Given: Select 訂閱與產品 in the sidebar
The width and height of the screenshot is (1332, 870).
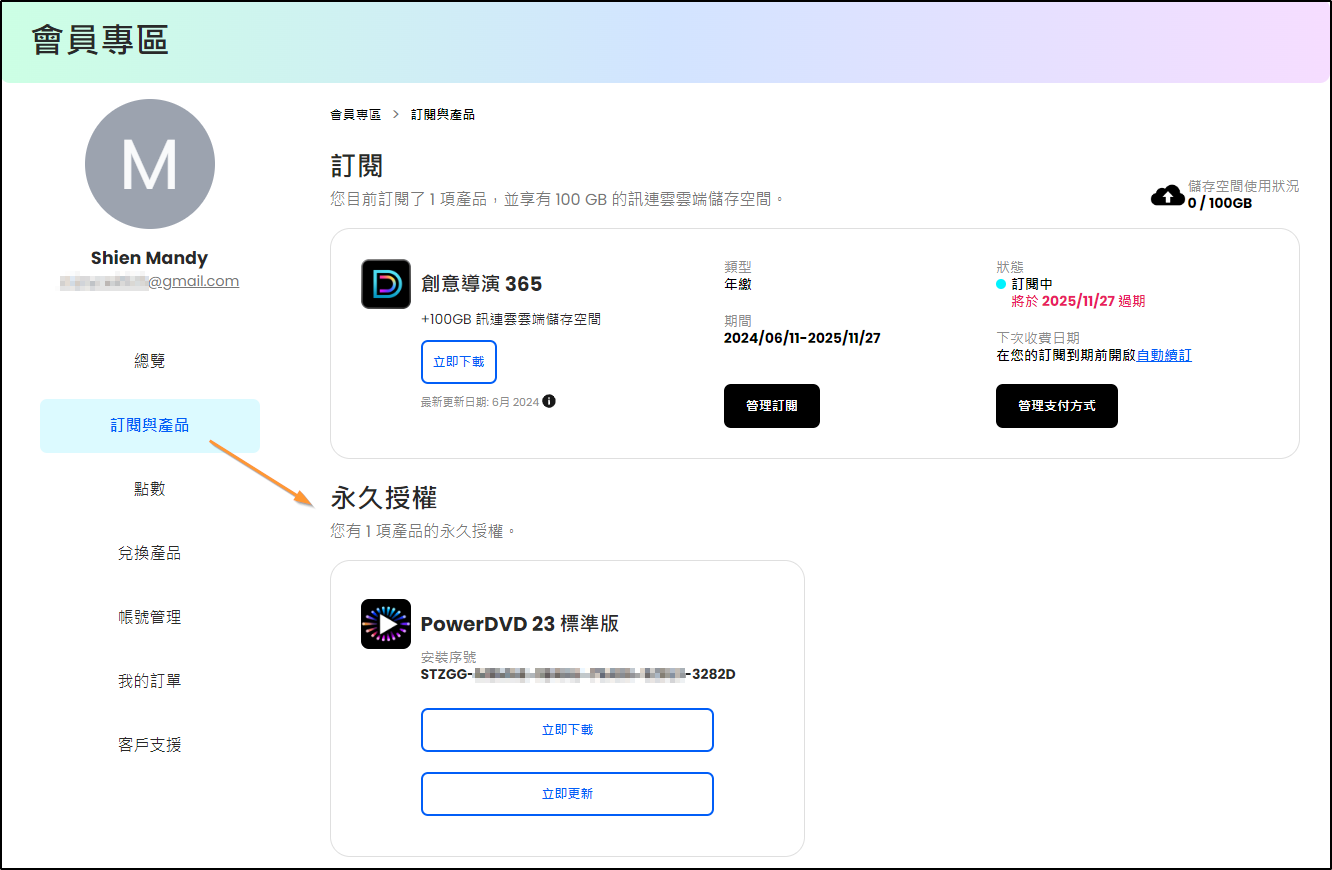Looking at the screenshot, I should point(150,425).
